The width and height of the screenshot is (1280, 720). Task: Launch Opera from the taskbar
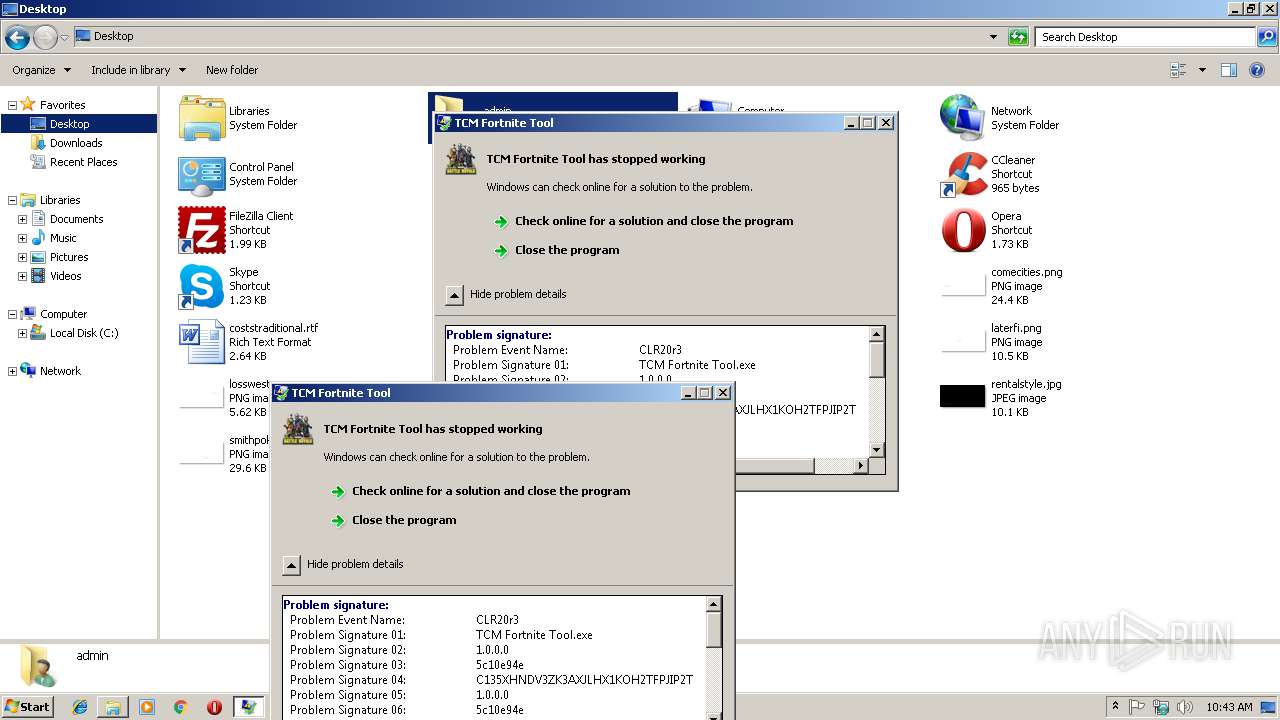(x=214, y=707)
